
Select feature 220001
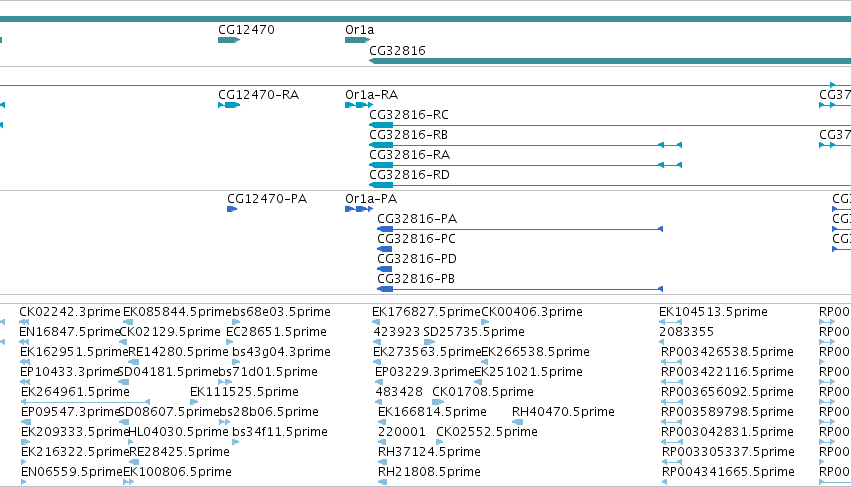(402, 433)
